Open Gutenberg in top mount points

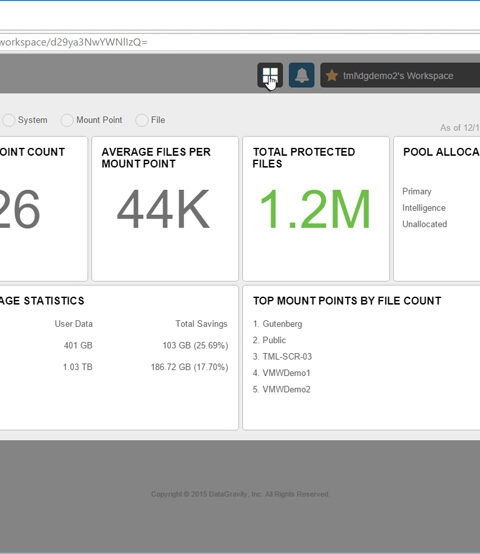click(282, 324)
